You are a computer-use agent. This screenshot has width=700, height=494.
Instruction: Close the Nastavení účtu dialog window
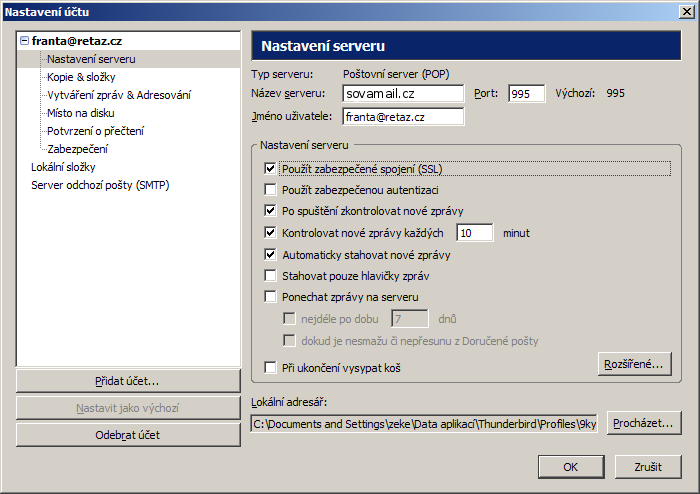(x=685, y=11)
